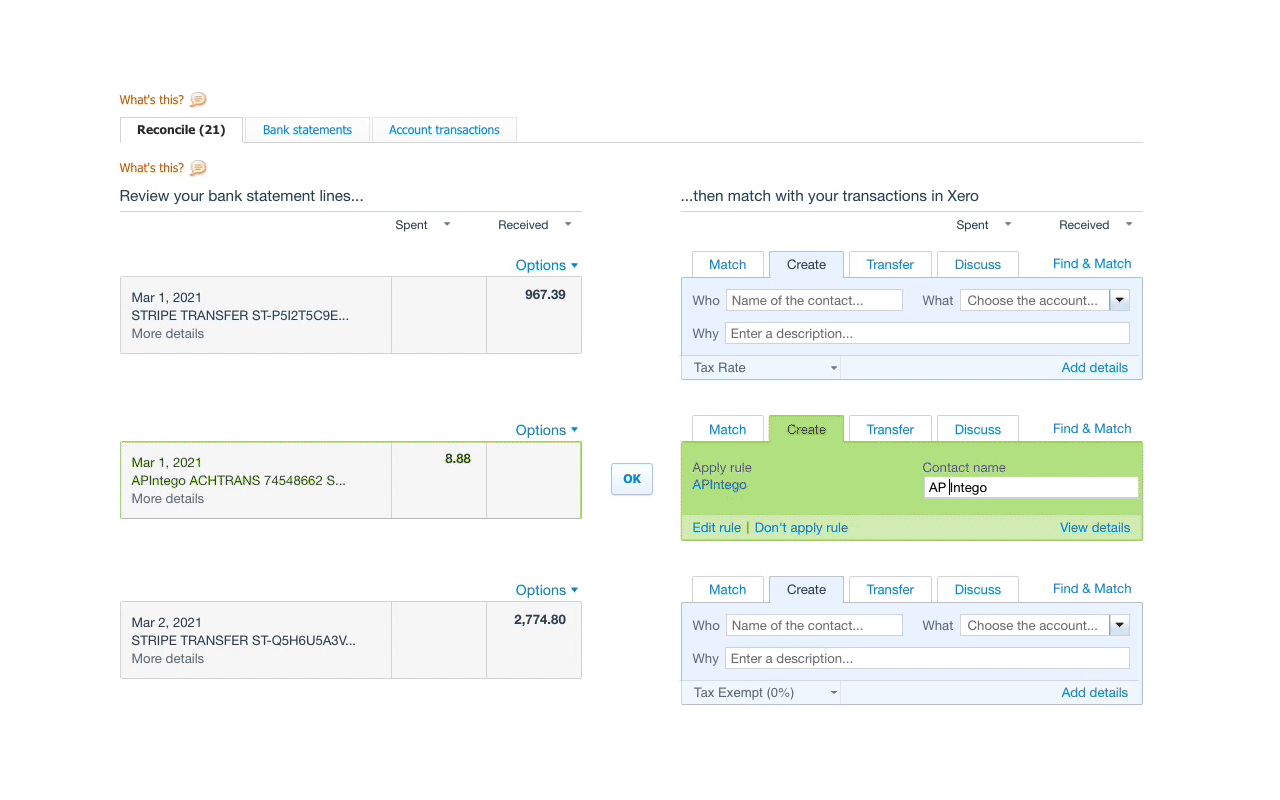Open the Account transactions tab
Viewport: 1280px width, 800px height.
point(444,130)
